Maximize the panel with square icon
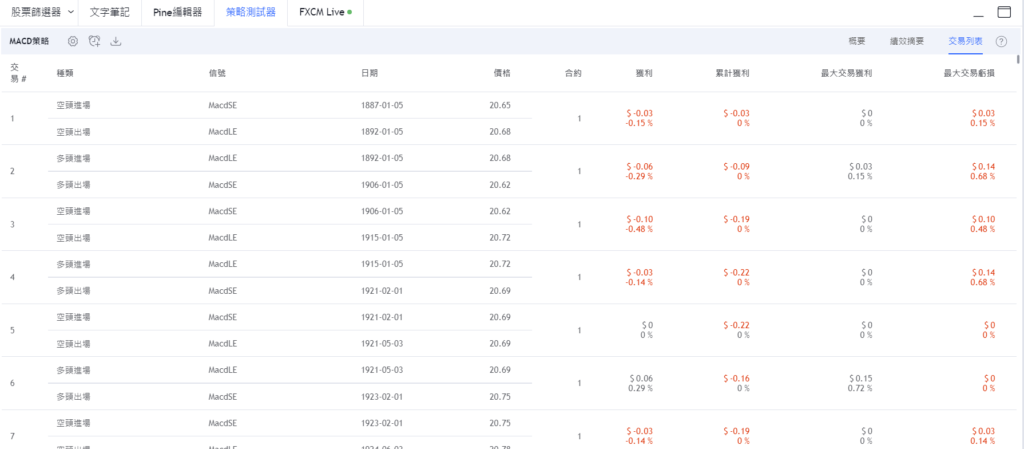 tap(1005, 13)
